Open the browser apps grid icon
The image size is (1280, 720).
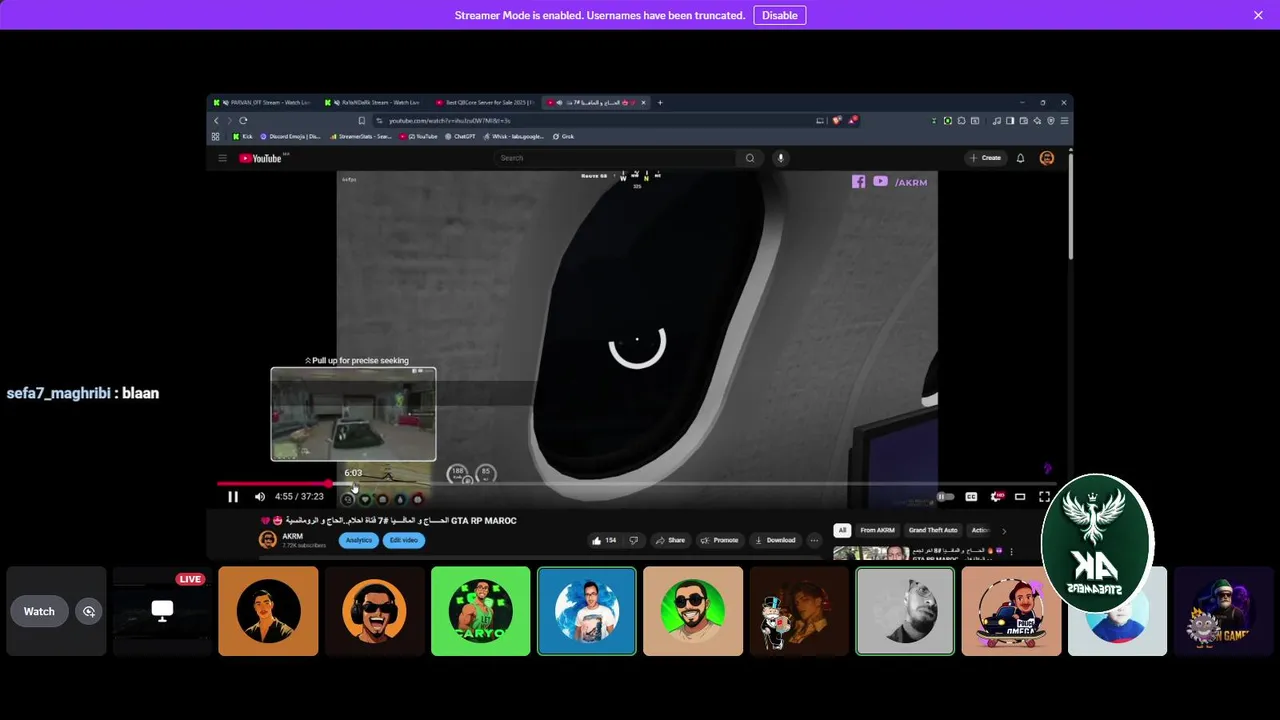tap(215, 136)
